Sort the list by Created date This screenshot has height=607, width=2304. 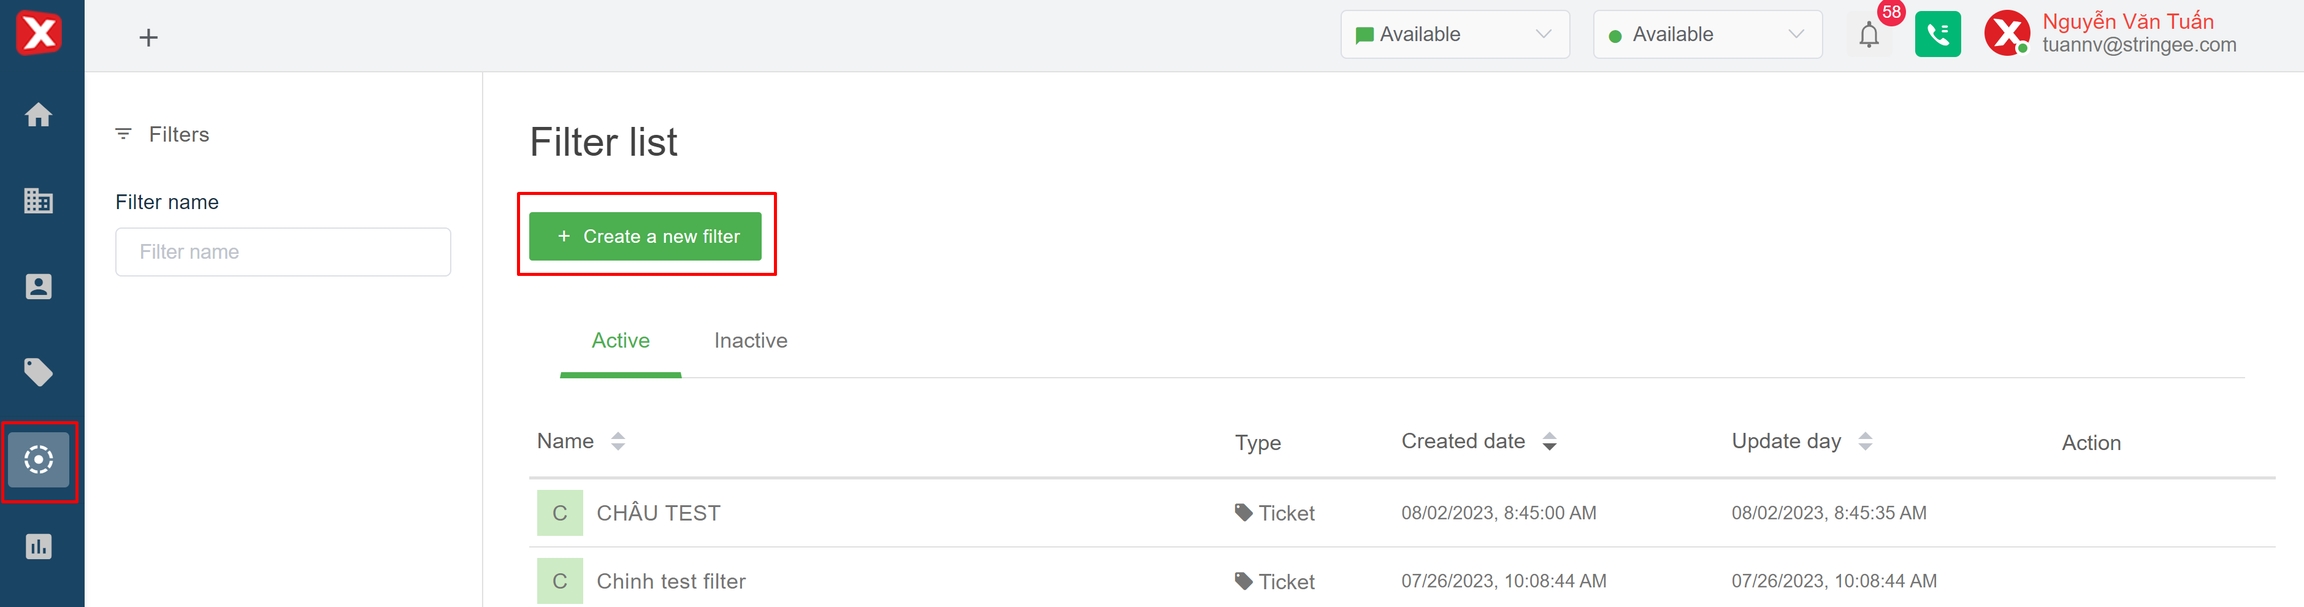[1549, 441]
